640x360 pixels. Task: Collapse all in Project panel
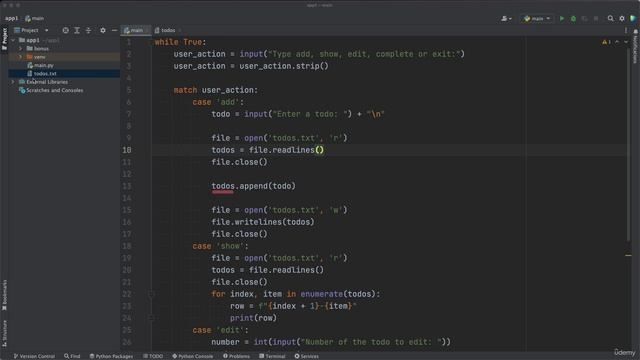(x=88, y=30)
